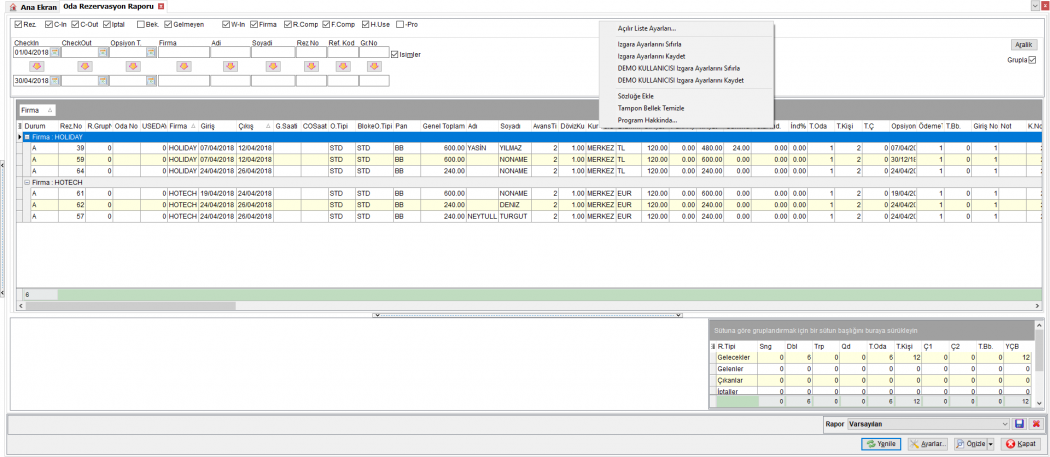Open the grid column chooser in main table
The width and height of the screenshot is (1050, 457).
(x=20, y=126)
